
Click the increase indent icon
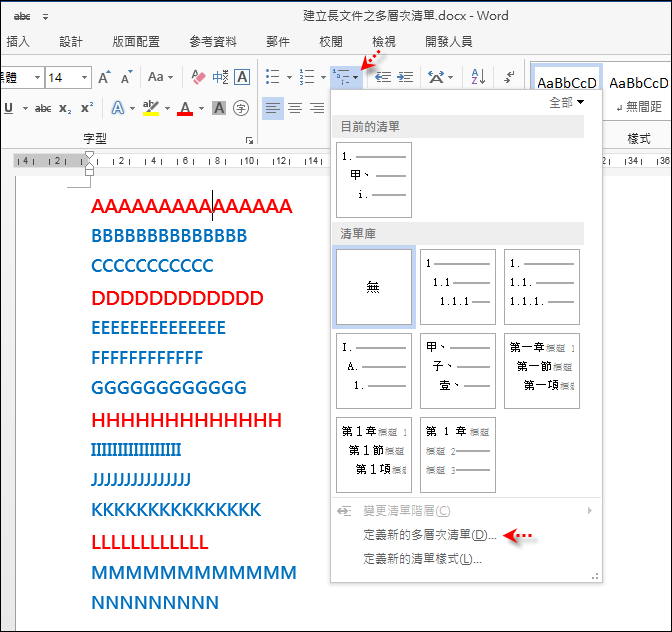(405, 77)
